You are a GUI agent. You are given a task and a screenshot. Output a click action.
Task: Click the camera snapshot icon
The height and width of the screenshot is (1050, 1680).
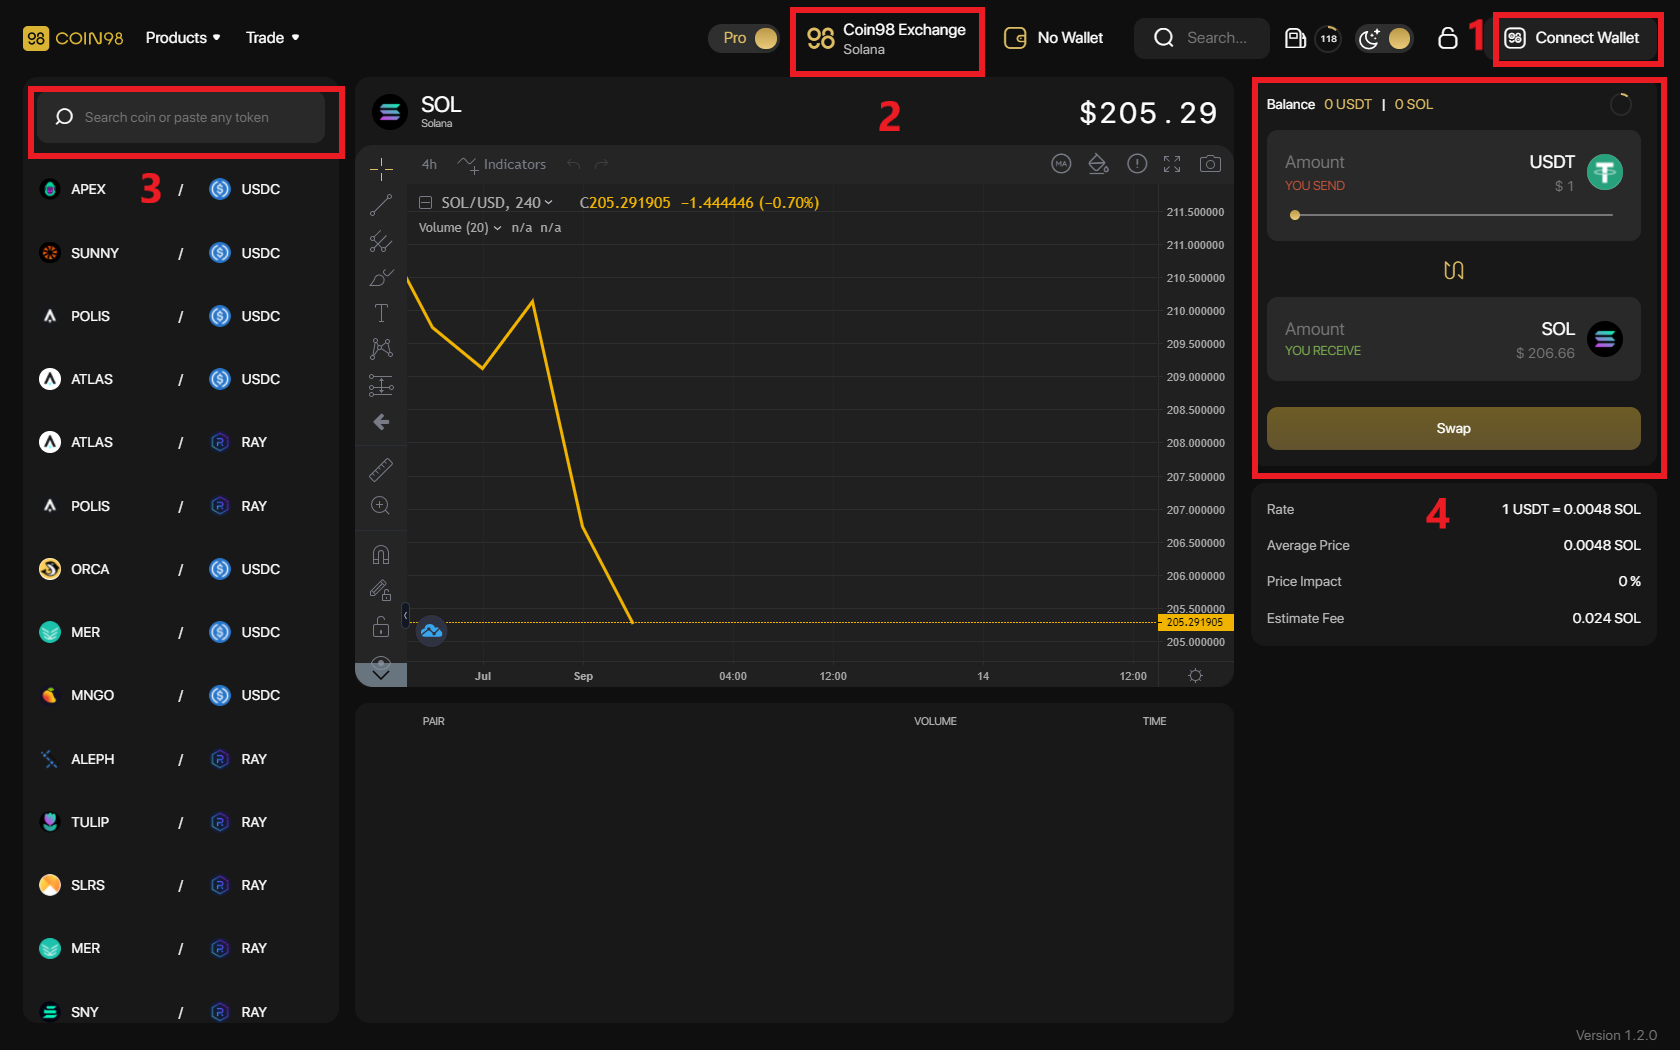click(x=1210, y=164)
